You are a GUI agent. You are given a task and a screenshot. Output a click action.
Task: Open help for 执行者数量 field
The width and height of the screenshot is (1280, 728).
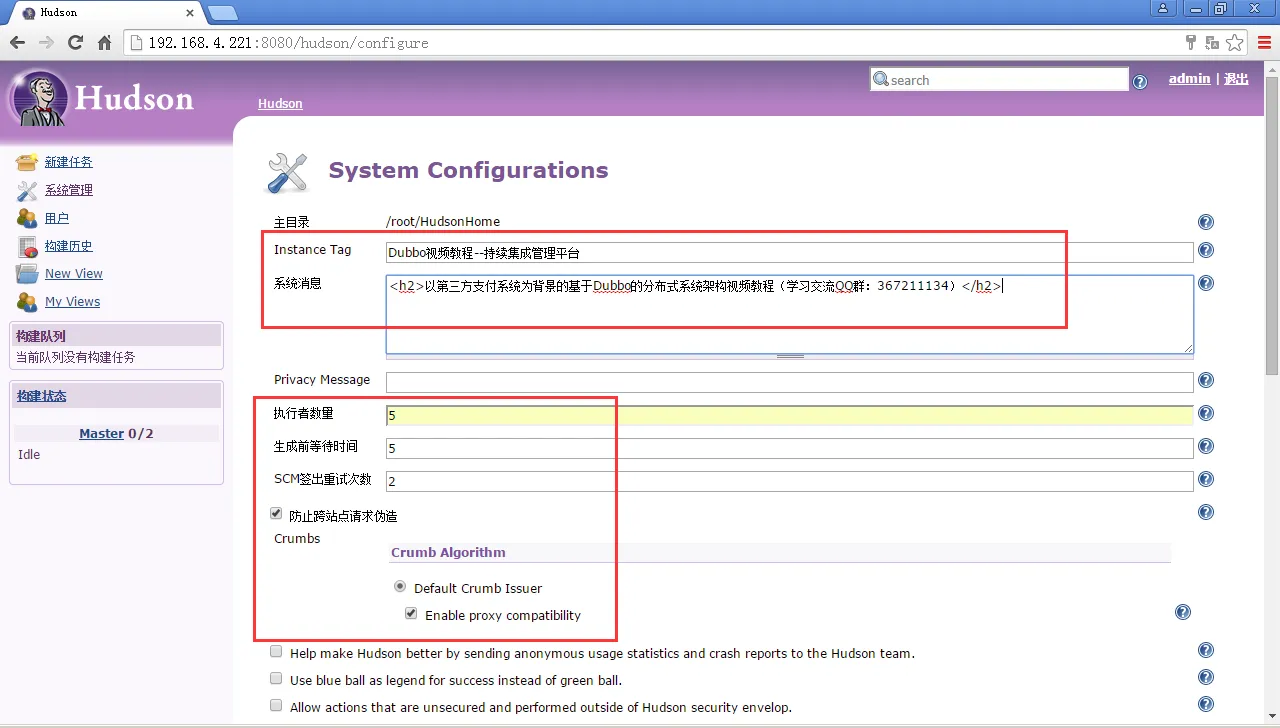[1206, 413]
